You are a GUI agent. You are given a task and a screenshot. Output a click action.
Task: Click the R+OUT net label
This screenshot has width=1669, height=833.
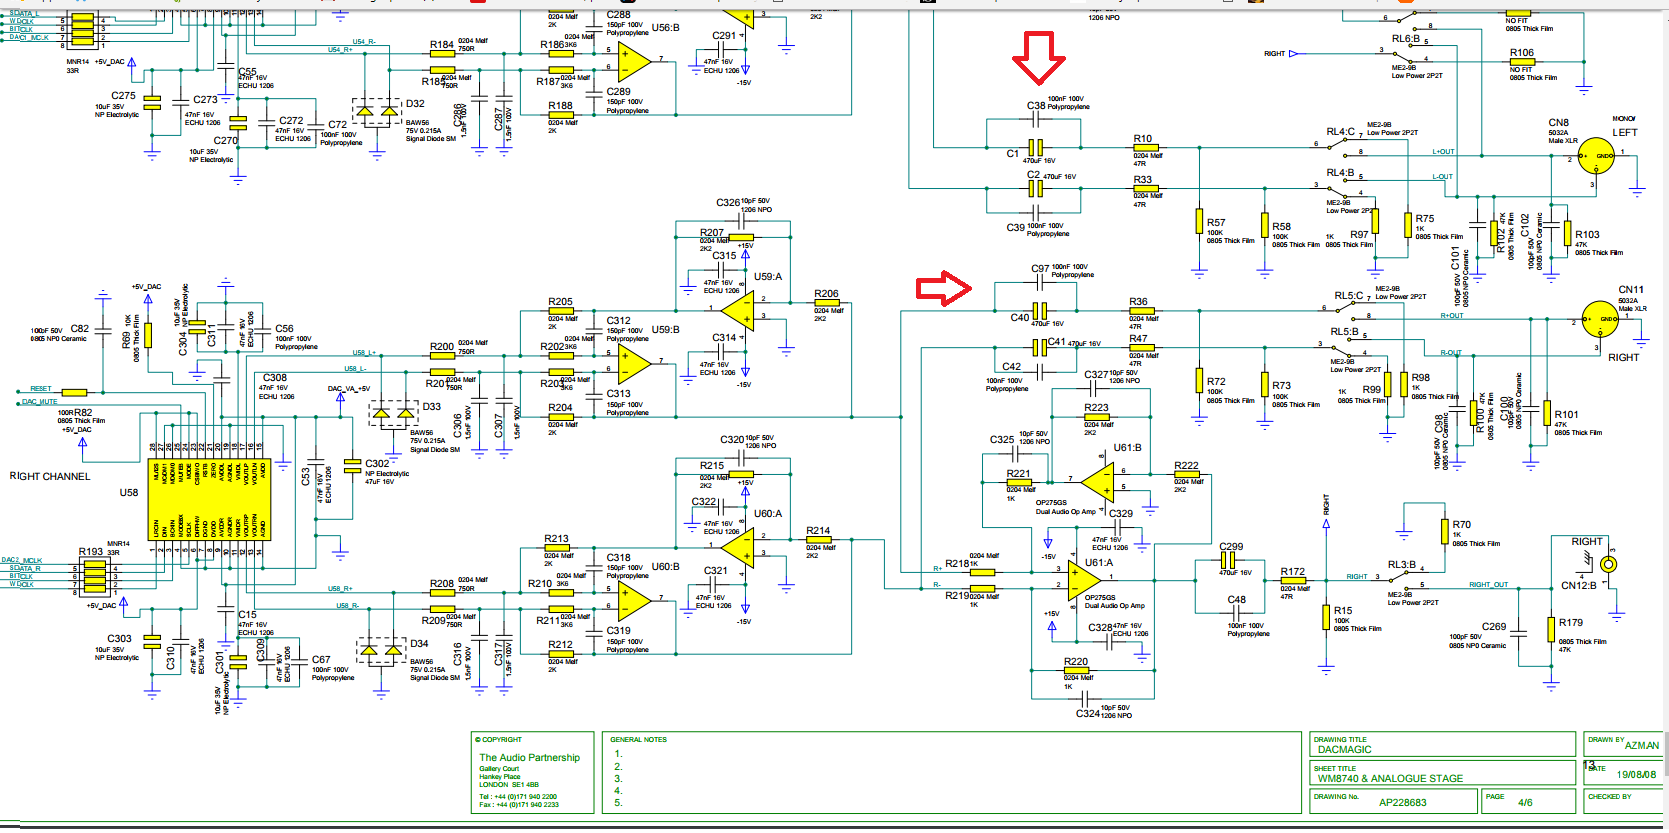1451,316
